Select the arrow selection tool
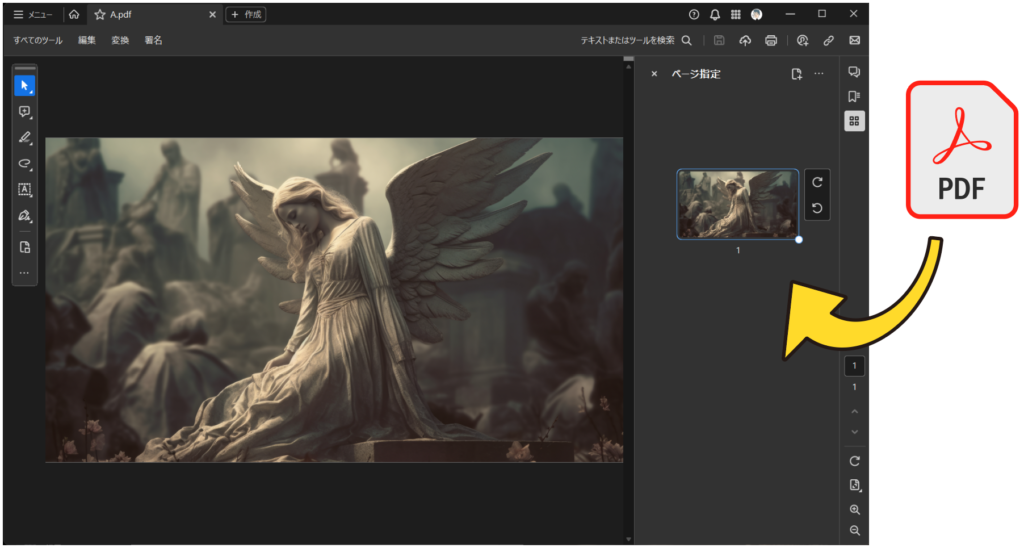 pyautogui.click(x=24, y=86)
